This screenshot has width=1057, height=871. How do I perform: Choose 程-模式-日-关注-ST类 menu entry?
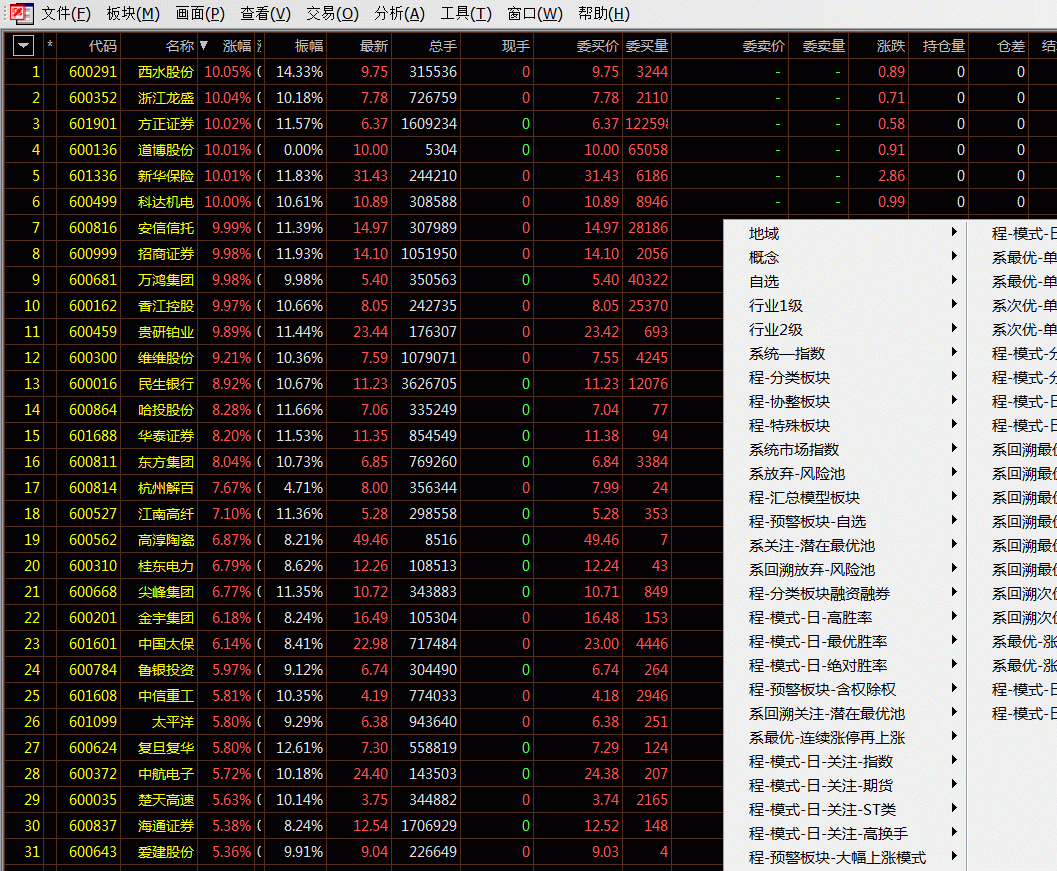[845, 810]
